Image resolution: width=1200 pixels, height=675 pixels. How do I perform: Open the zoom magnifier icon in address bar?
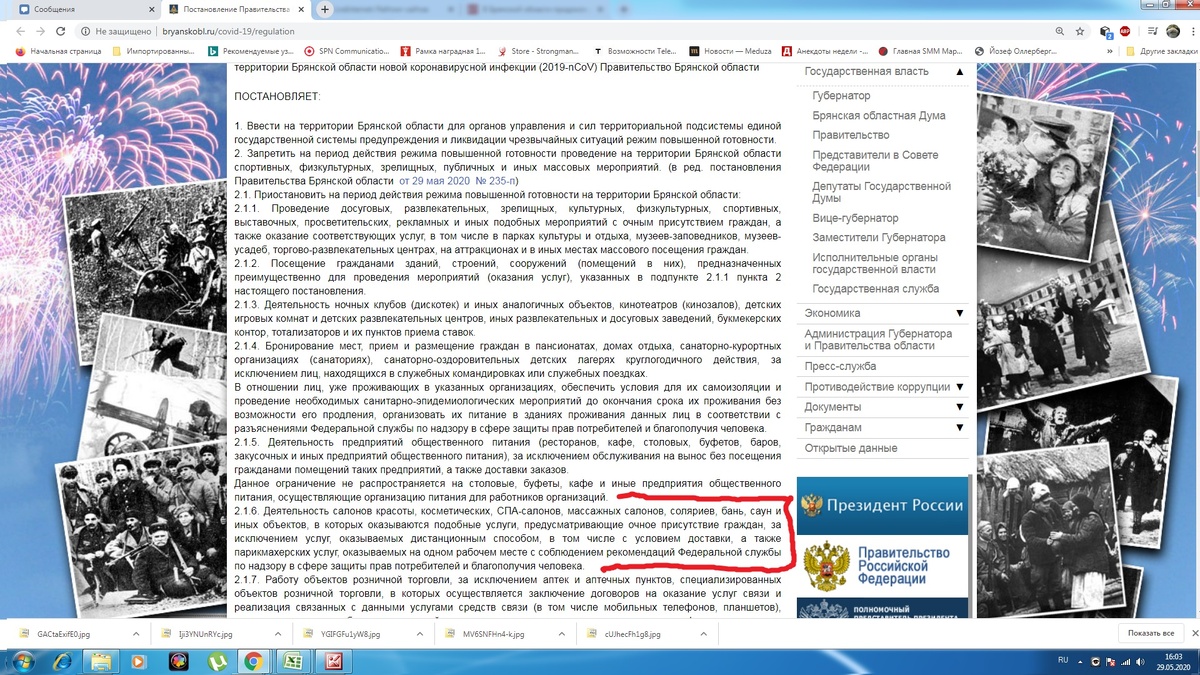point(1060,30)
